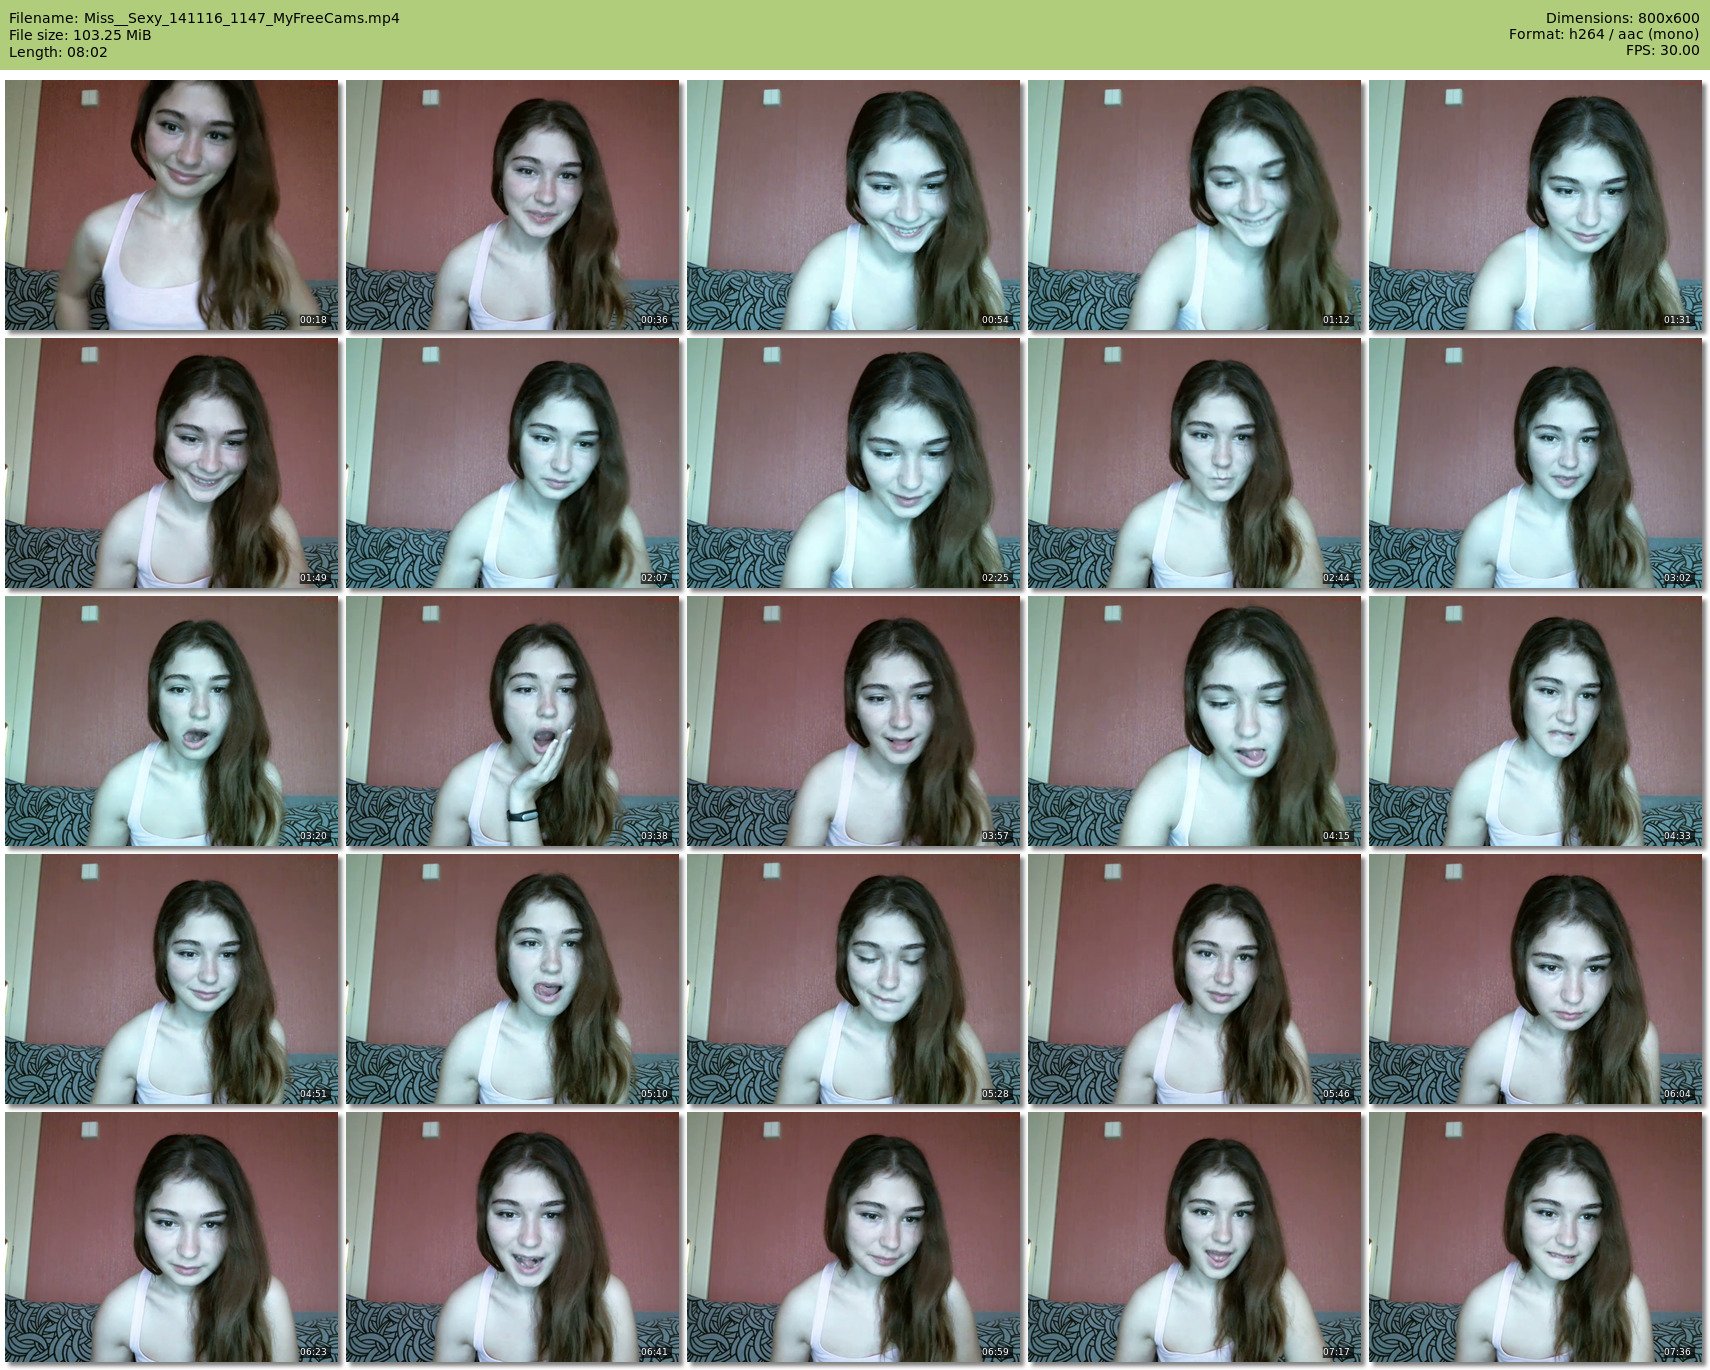The width and height of the screenshot is (1710, 1370).
Task: Click the Dimensions 800x600 label
Action: pyautogui.click(x=1622, y=18)
